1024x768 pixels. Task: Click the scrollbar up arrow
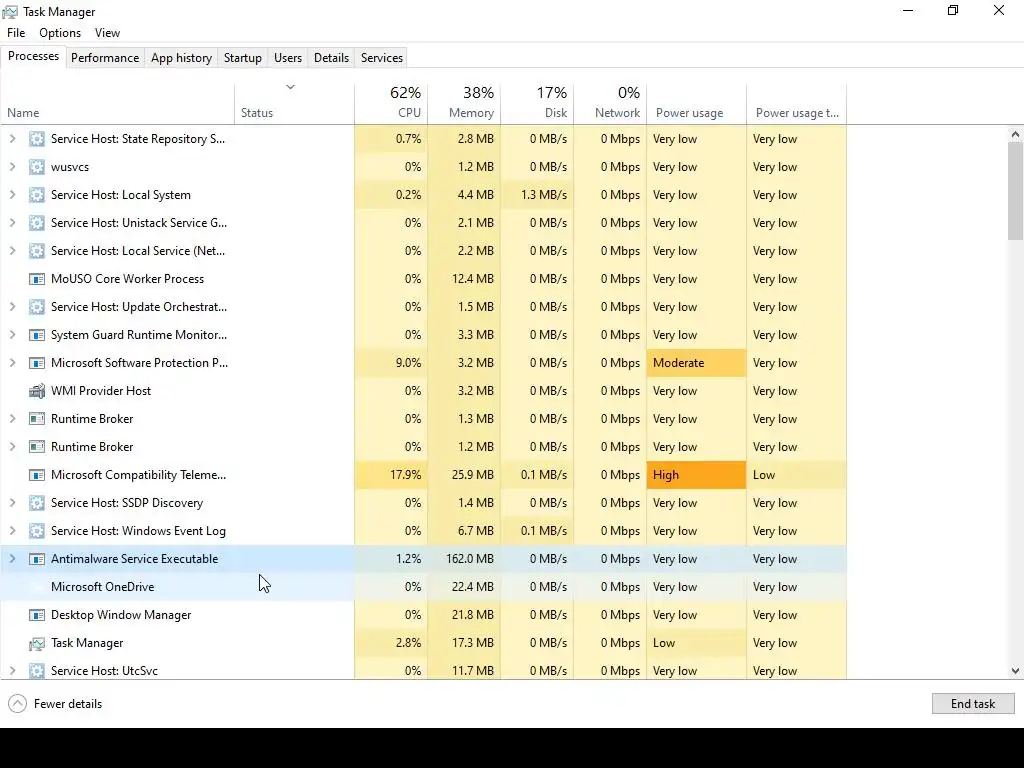pos(1015,134)
